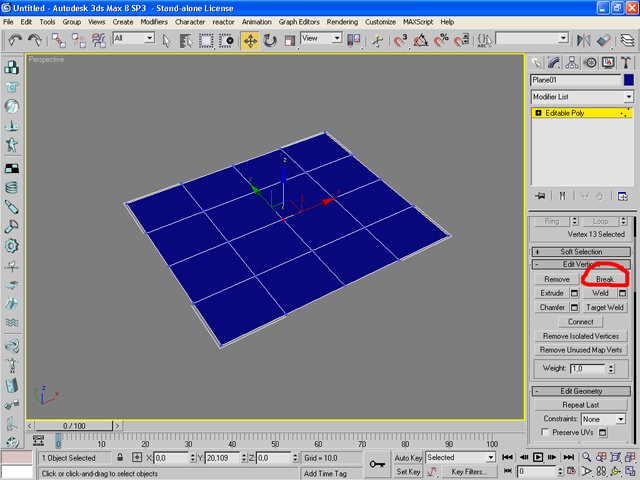Toggle Show End Result icon

point(562,196)
